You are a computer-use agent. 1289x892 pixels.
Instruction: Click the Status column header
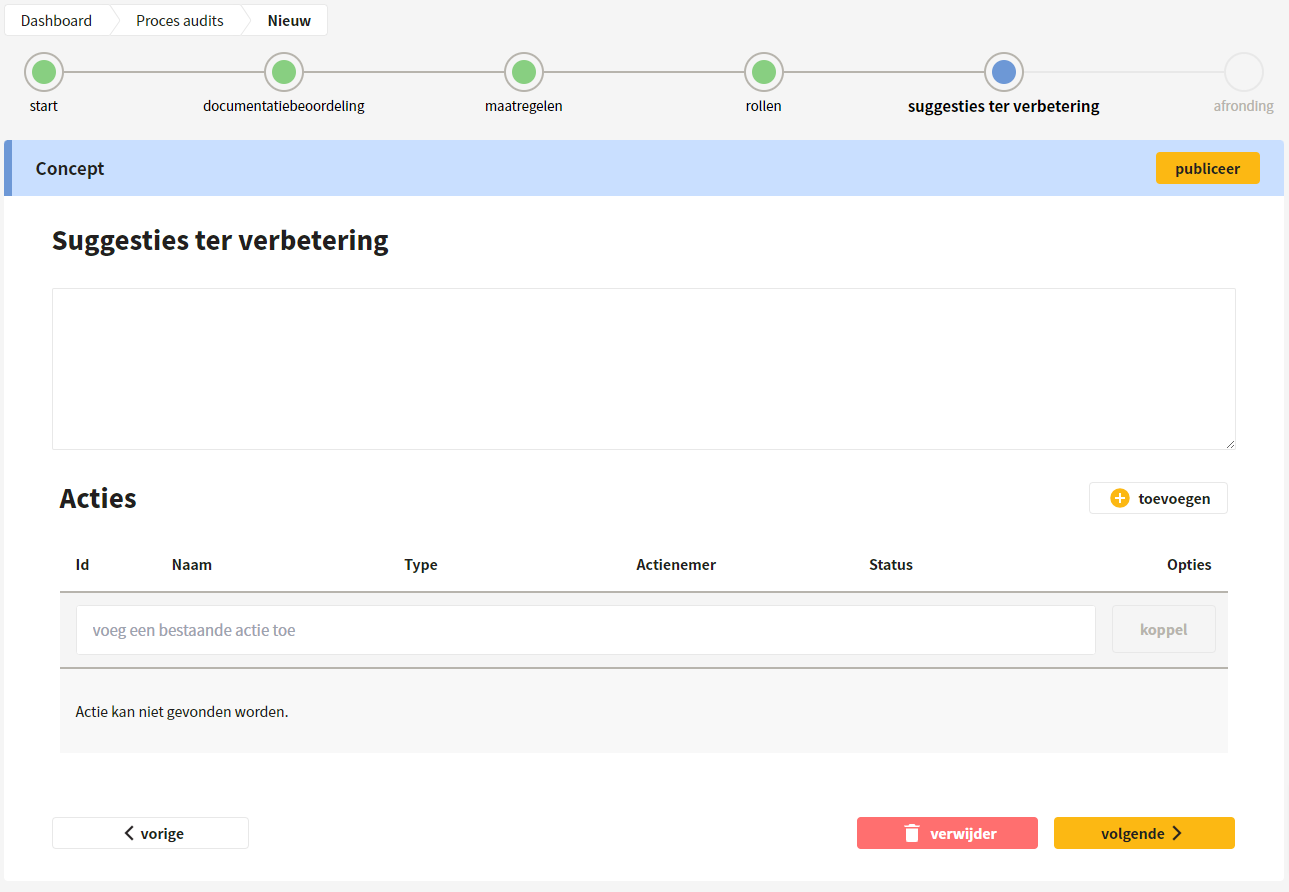coord(891,565)
